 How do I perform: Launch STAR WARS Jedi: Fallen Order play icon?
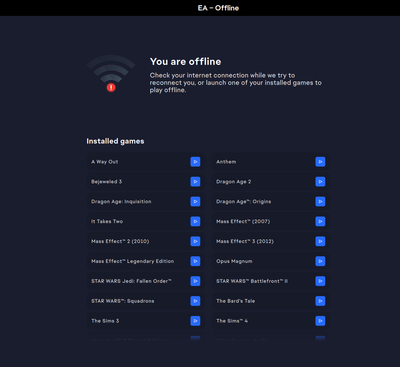(195, 281)
